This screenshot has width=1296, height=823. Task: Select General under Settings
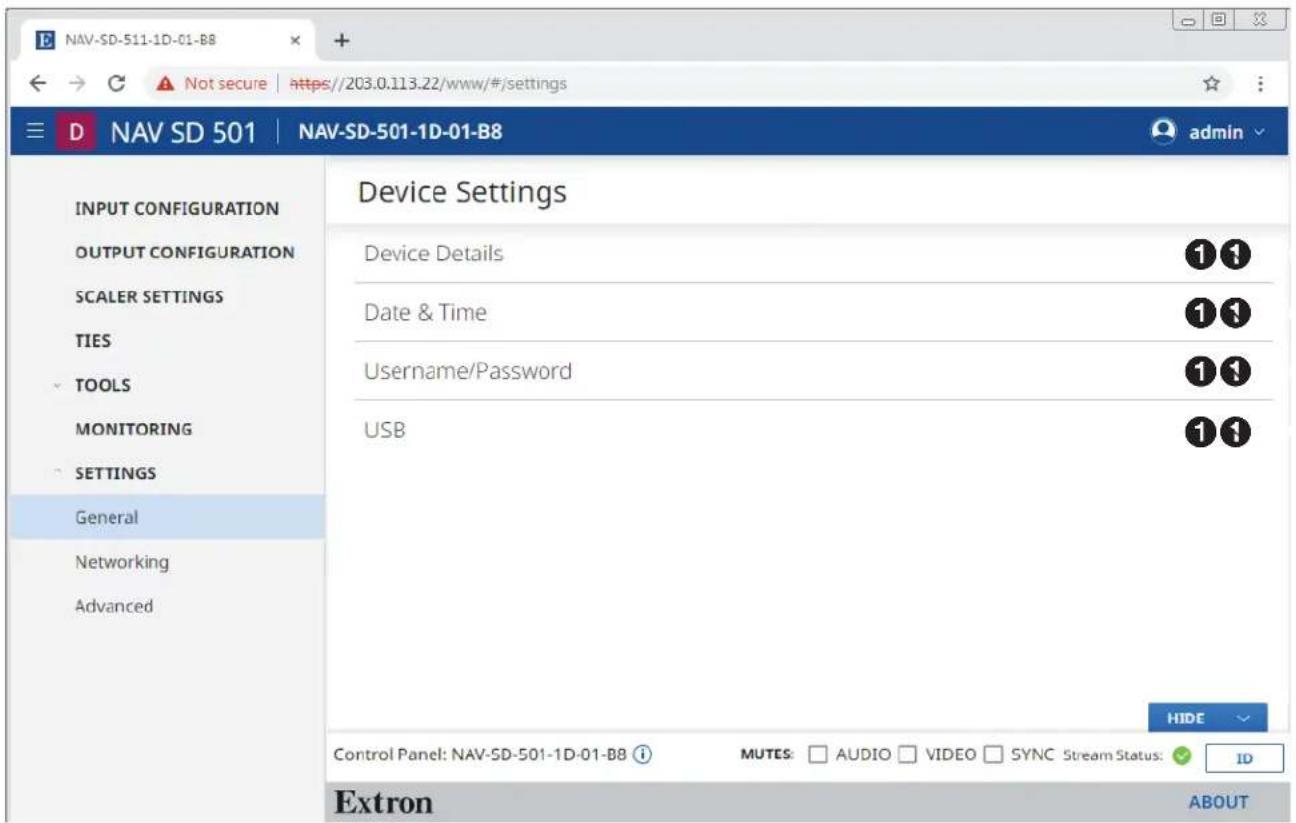168,518
